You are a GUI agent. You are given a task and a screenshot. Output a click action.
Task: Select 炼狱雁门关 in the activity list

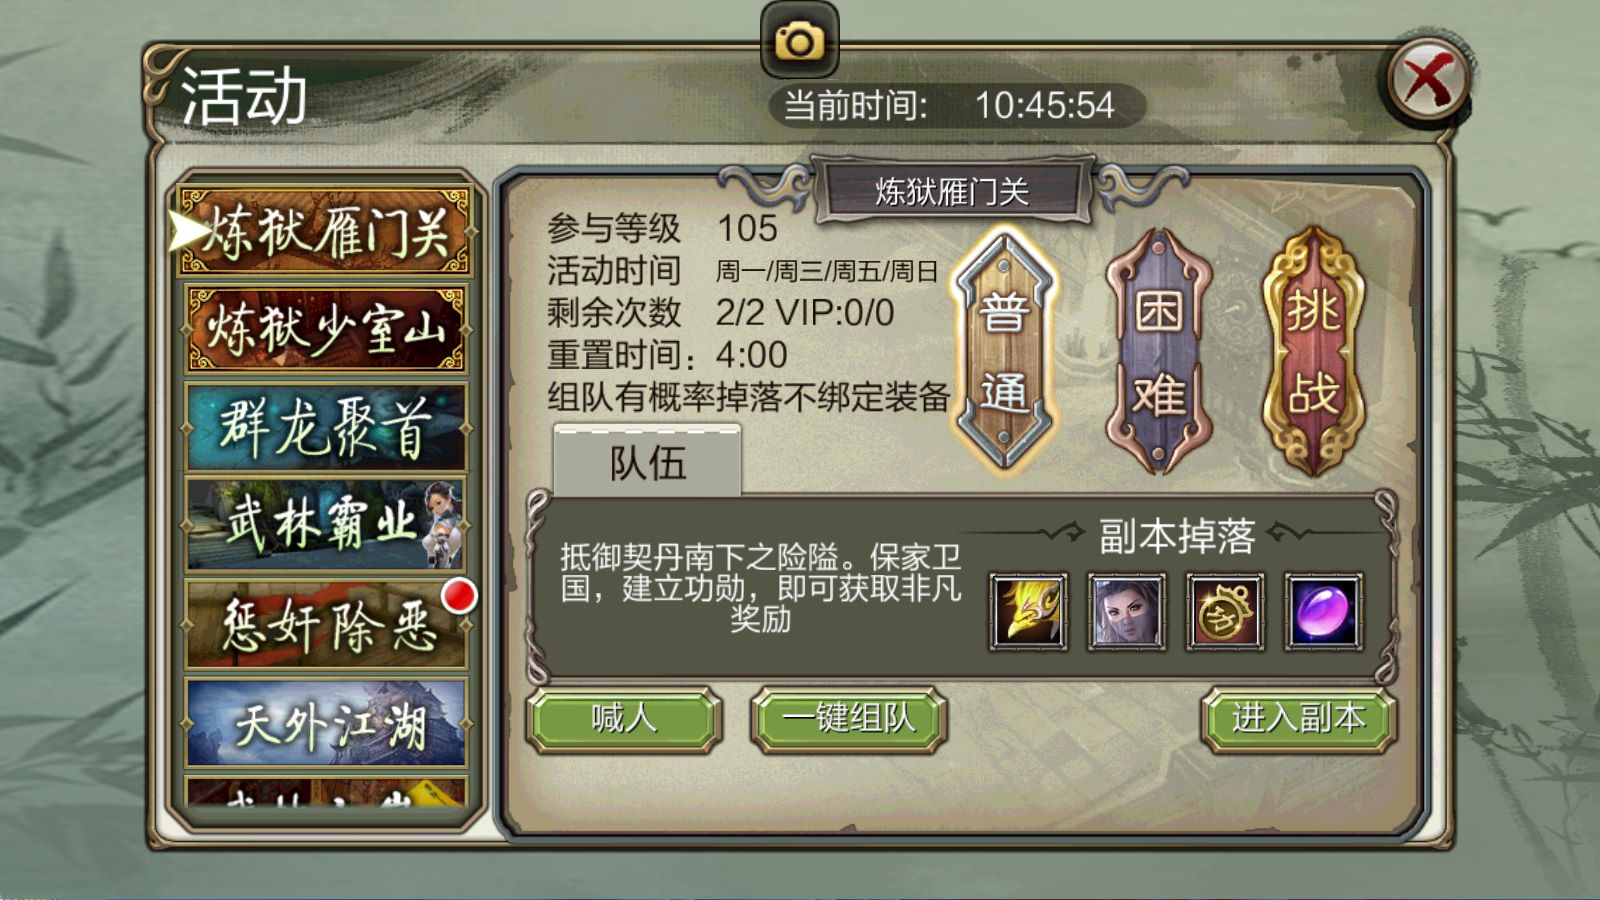click(x=325, y=231)
